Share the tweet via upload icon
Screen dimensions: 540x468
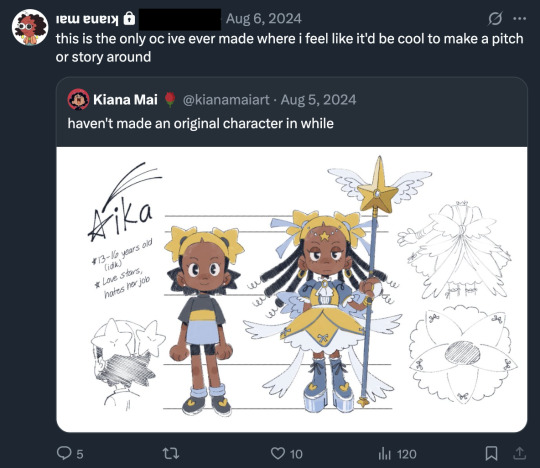[x=519, y=453]
